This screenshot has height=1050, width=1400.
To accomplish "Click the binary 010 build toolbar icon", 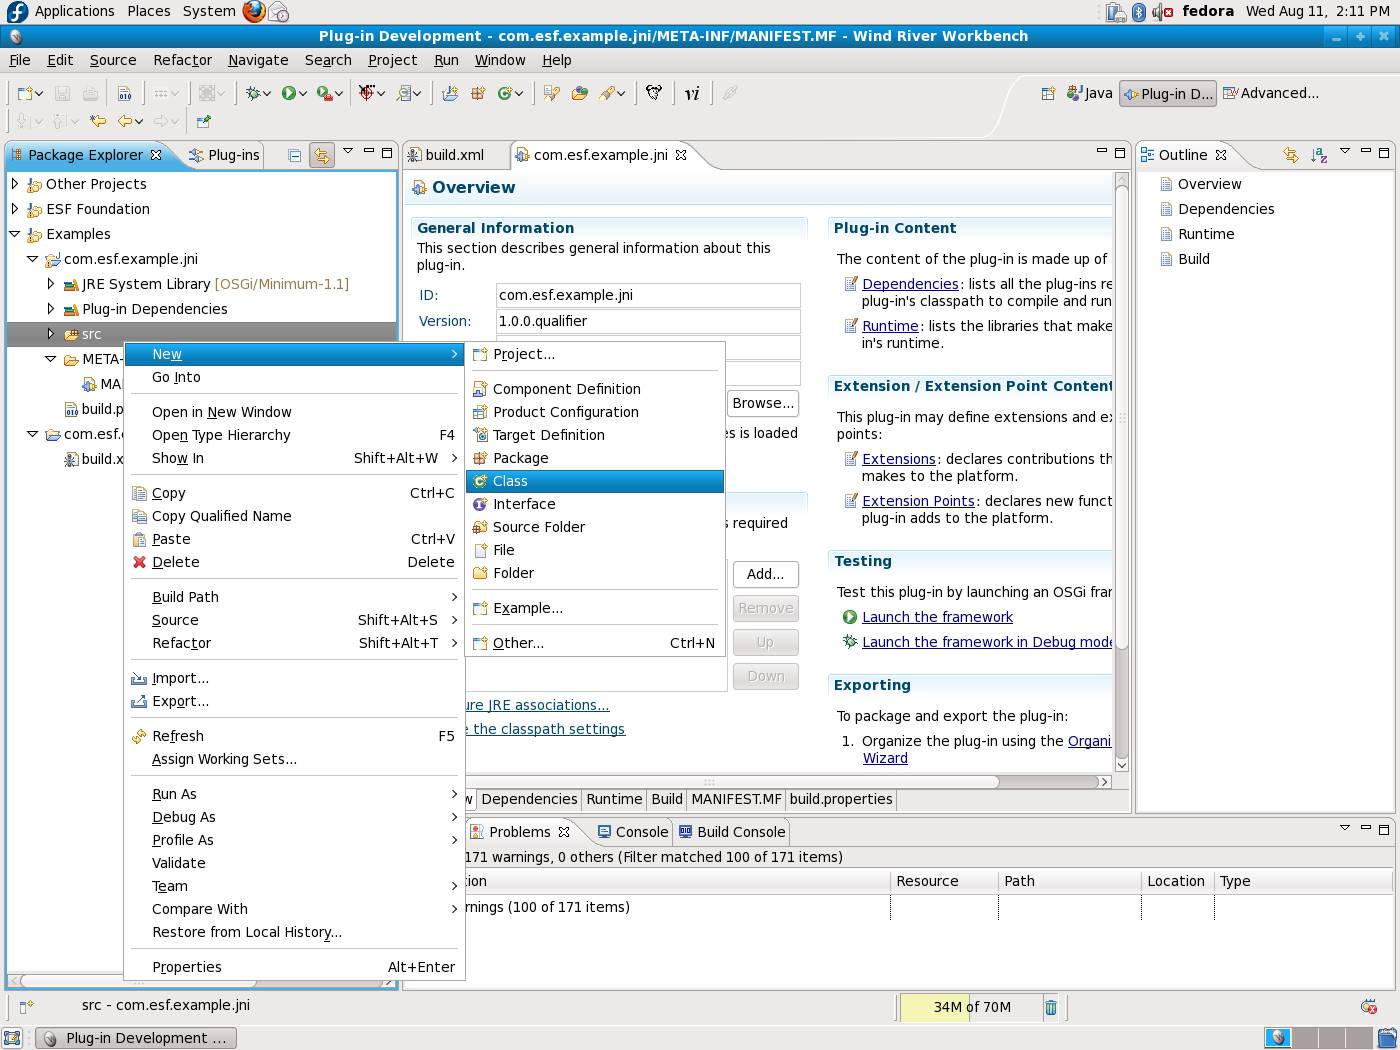I will [x=125, y=93].
